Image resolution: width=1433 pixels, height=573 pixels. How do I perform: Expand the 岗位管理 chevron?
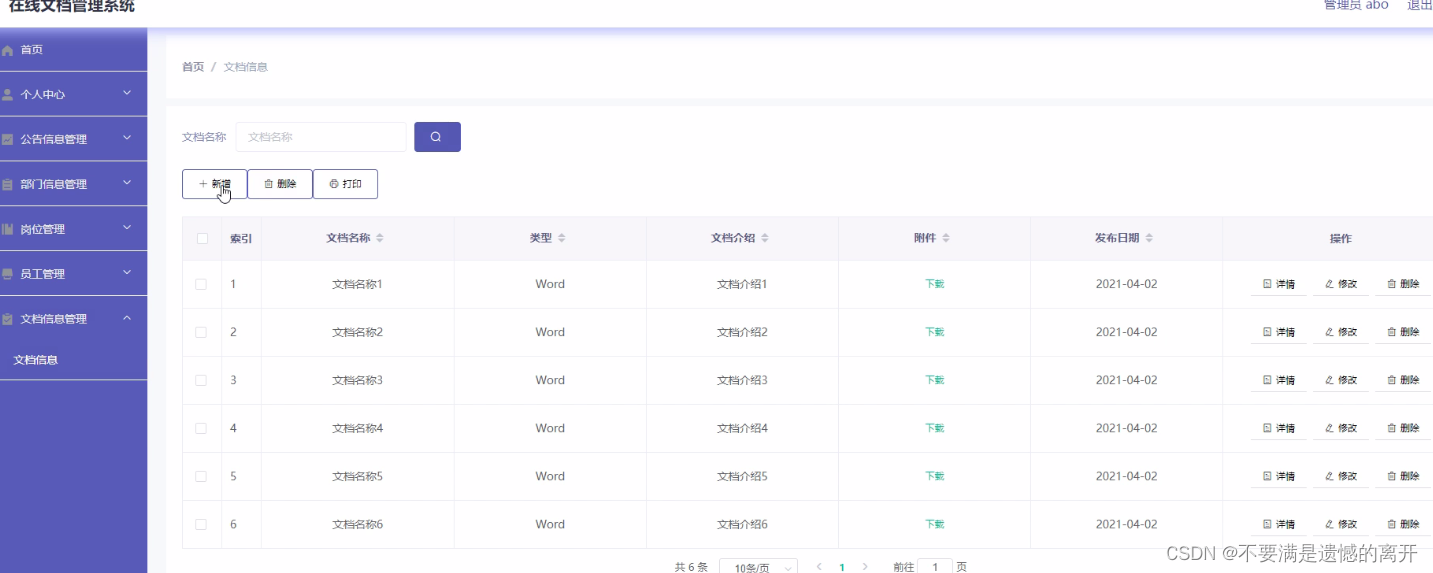[x=127, y=228]
